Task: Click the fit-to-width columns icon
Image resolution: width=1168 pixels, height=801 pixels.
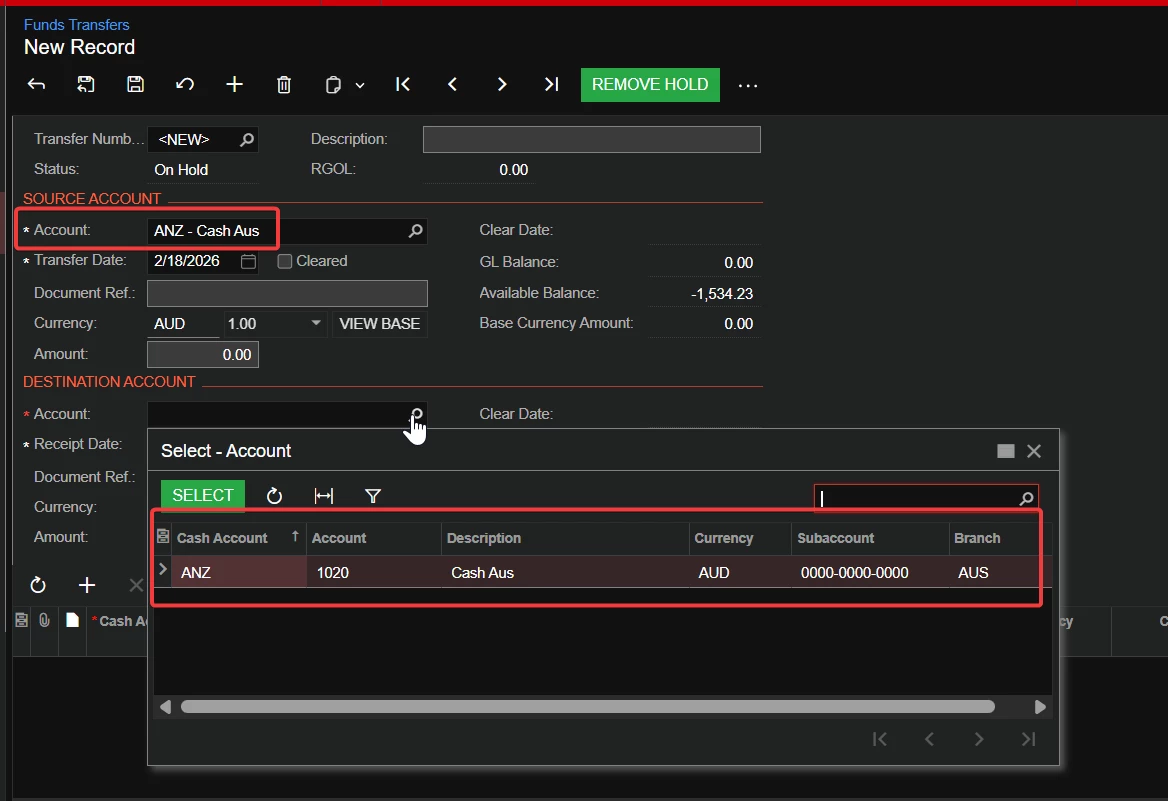Action: tap(324, 496)
